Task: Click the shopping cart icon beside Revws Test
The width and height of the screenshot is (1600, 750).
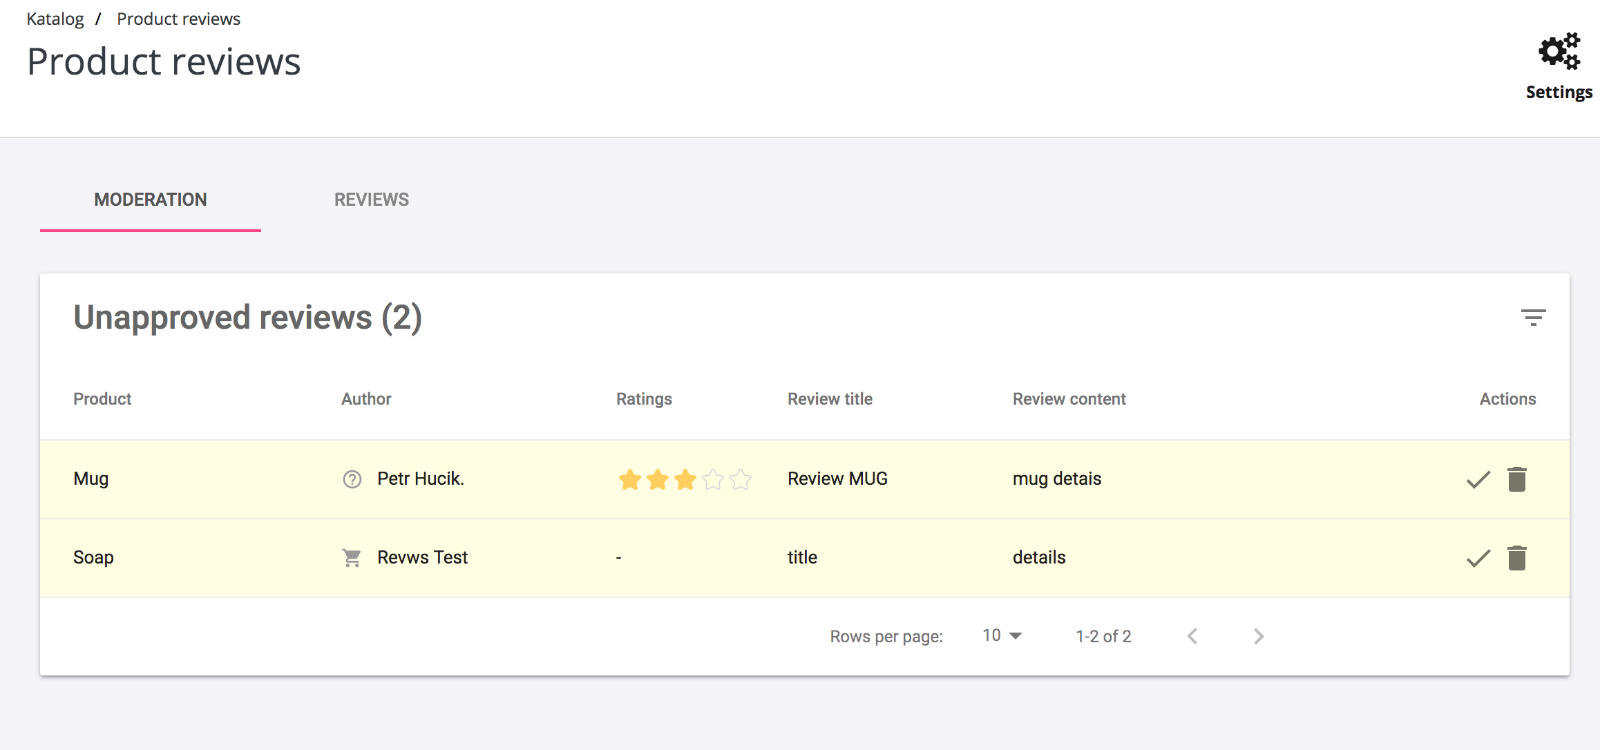Action: [x=352, y=558]
